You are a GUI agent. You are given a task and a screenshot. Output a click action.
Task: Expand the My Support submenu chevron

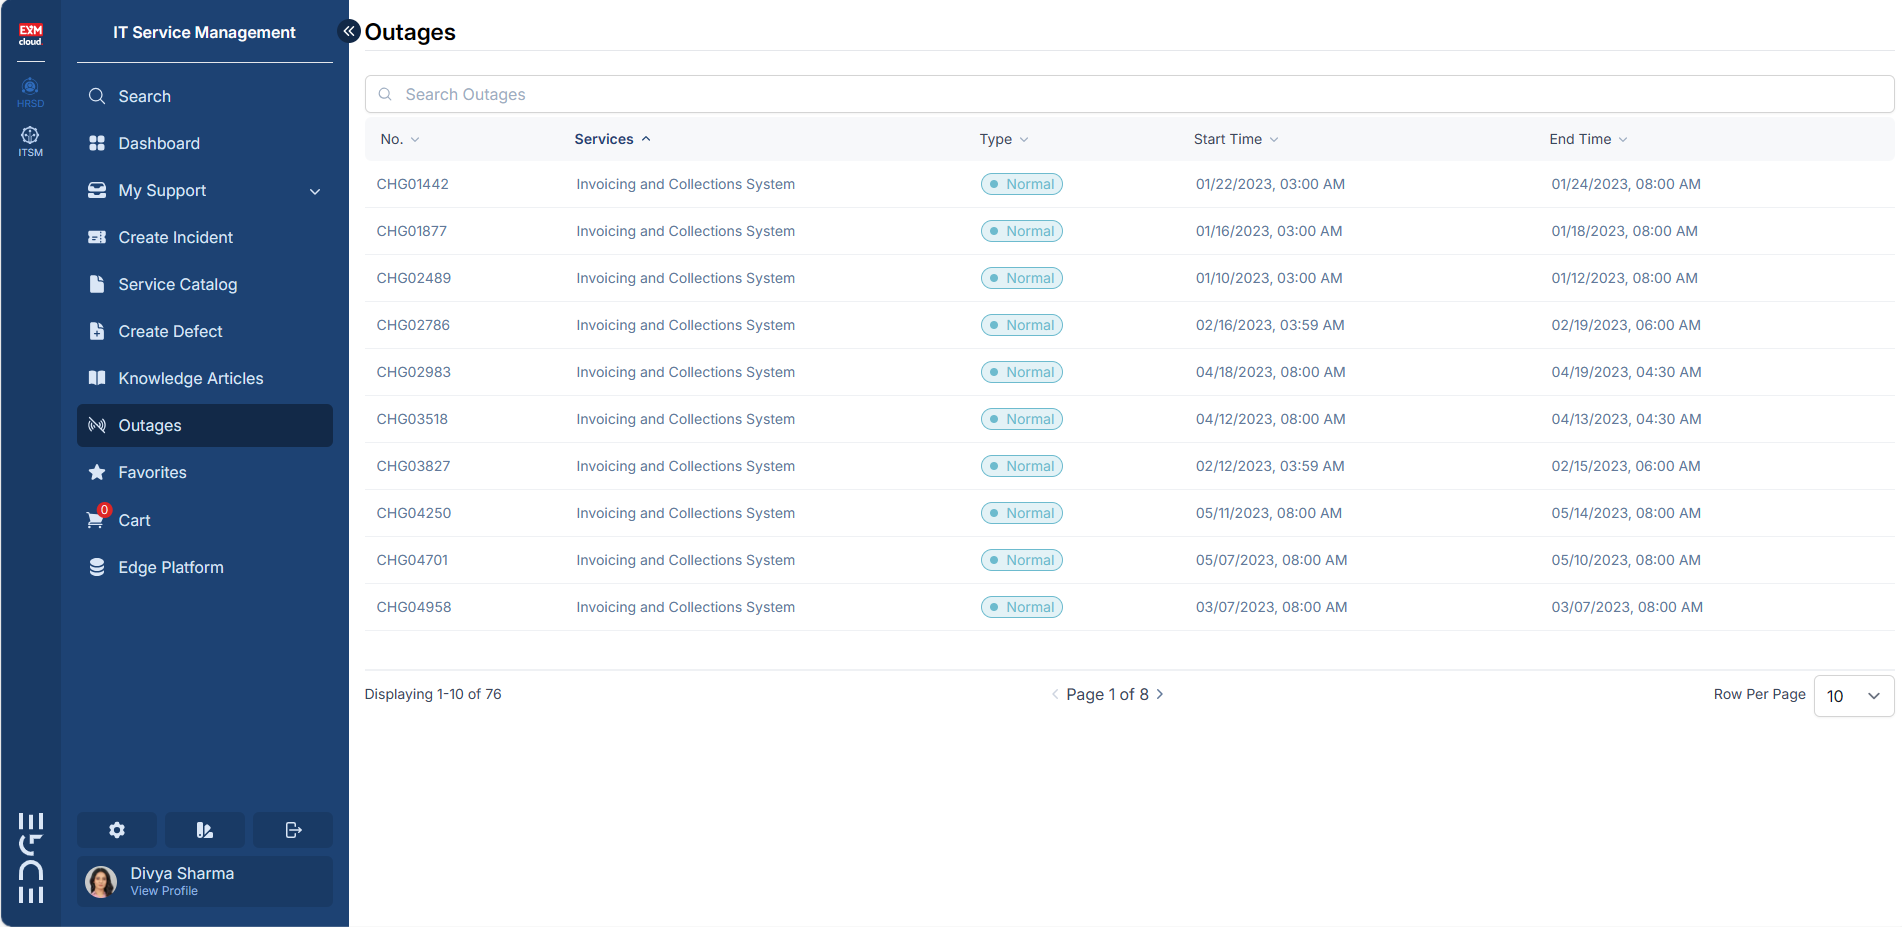coord(315,191)
